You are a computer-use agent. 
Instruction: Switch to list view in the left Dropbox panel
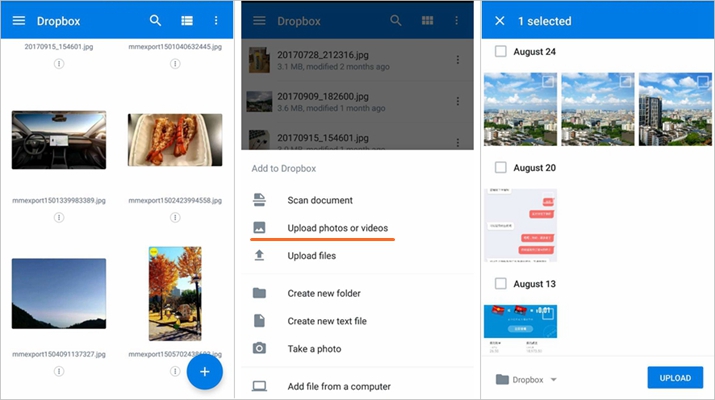[x=187, y=21]
